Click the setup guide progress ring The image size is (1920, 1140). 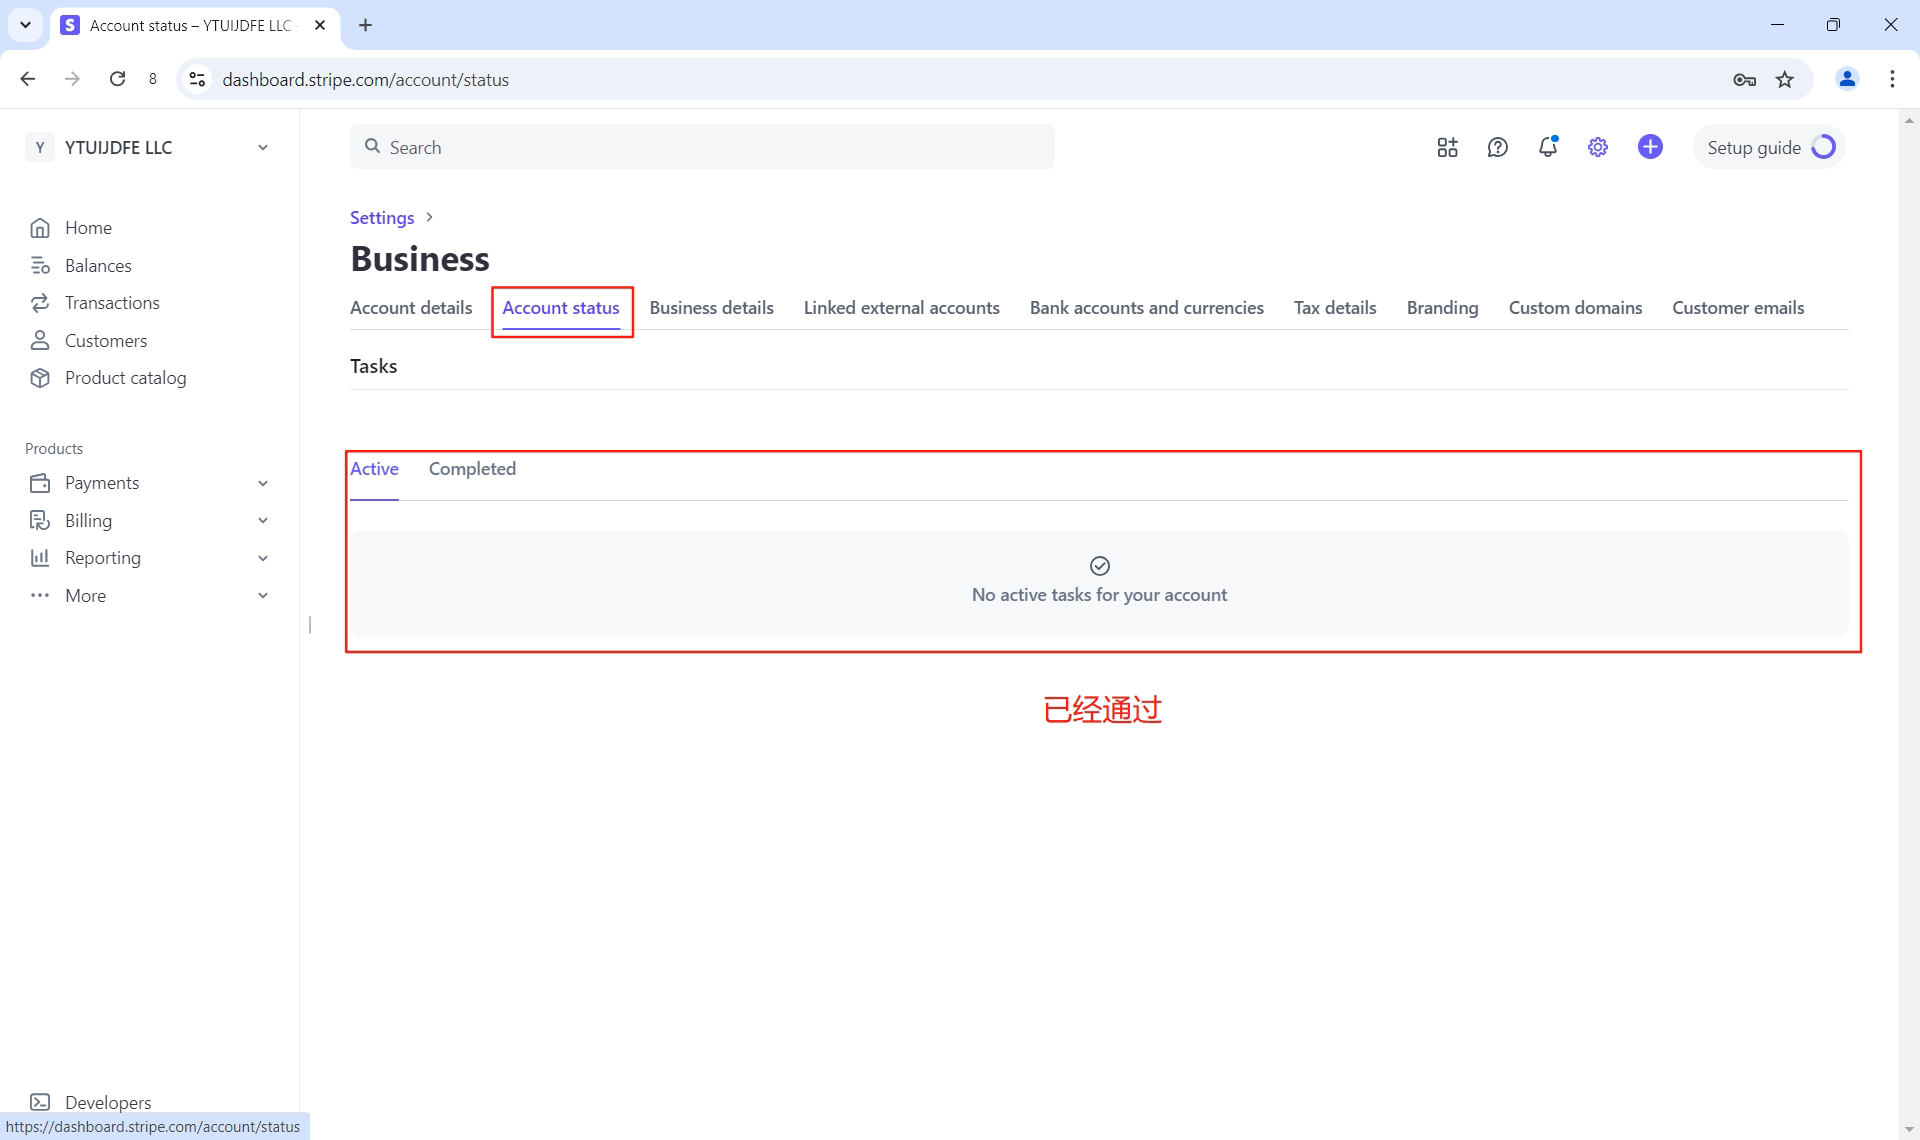tap(1824, 146)
